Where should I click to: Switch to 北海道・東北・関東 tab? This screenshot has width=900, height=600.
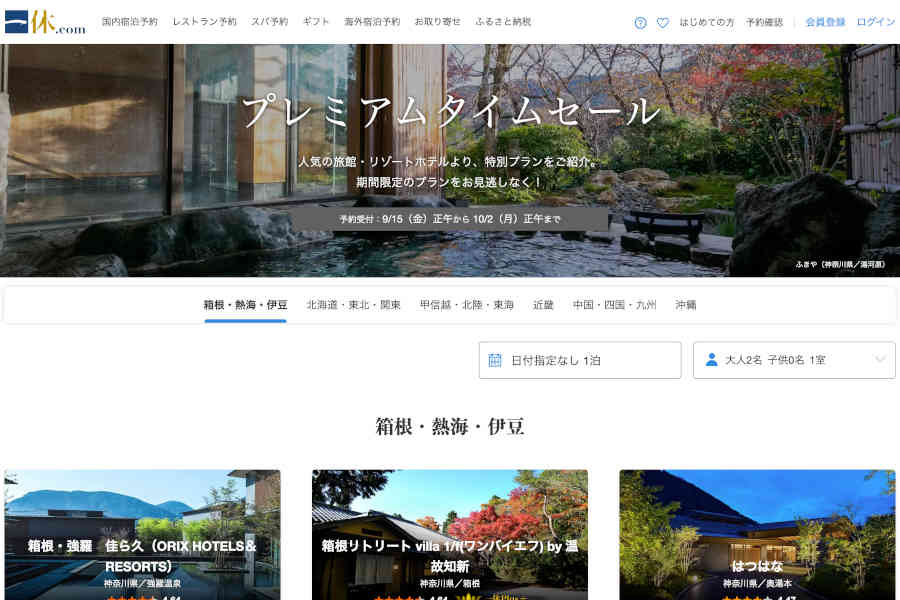click(354, 305)
